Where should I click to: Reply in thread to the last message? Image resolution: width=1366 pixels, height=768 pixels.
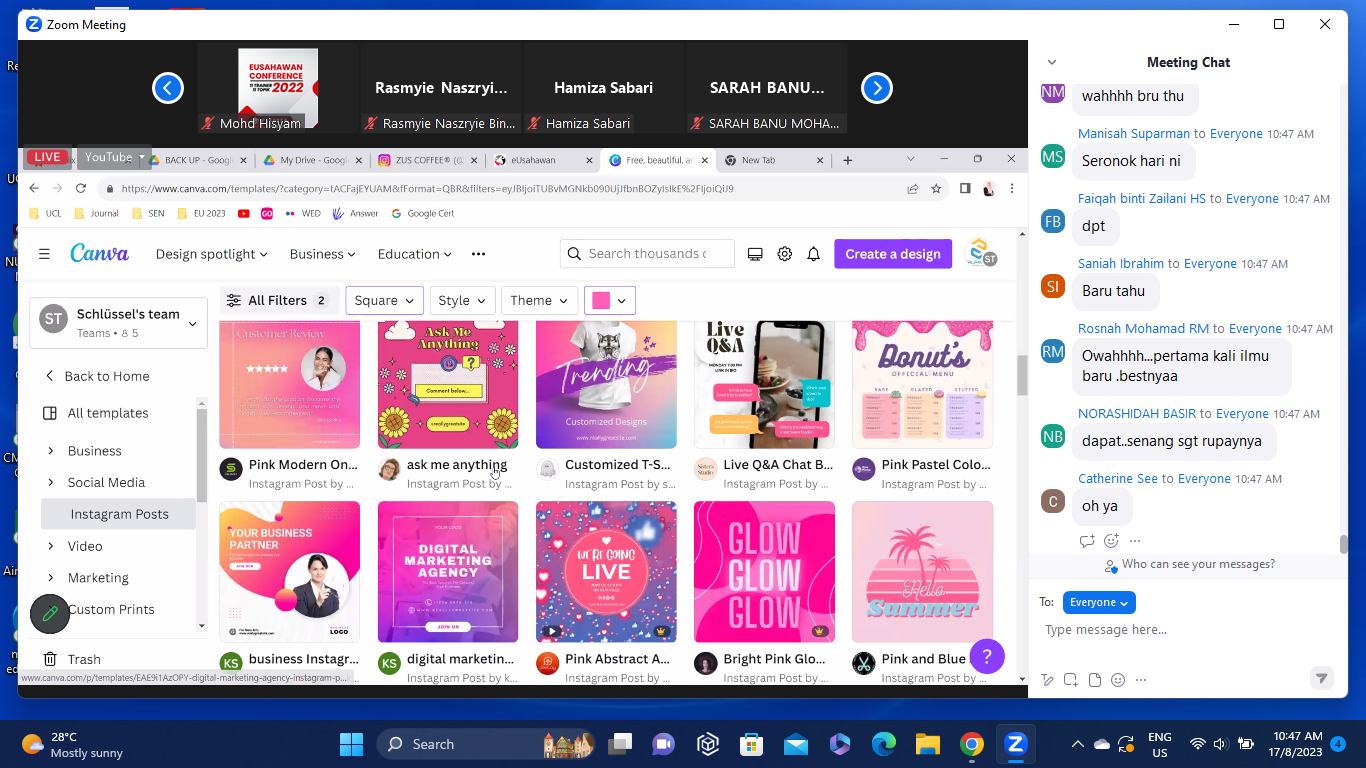[x=1087, y=541]
